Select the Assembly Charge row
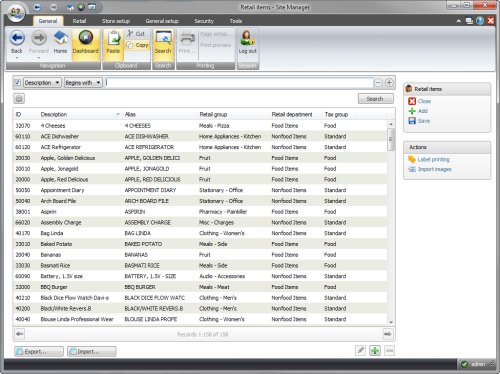Screen dimensions: 500x374 pyautogui.click(x=200, y=222)
